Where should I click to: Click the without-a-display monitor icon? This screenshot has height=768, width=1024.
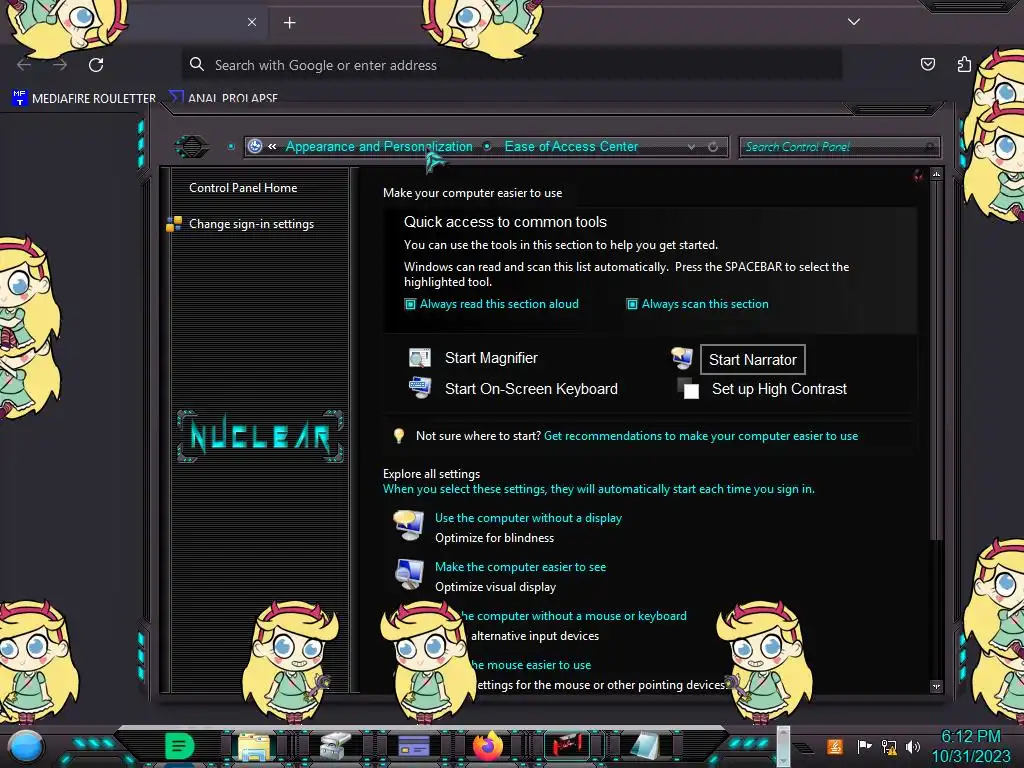(x=409, y=526)
